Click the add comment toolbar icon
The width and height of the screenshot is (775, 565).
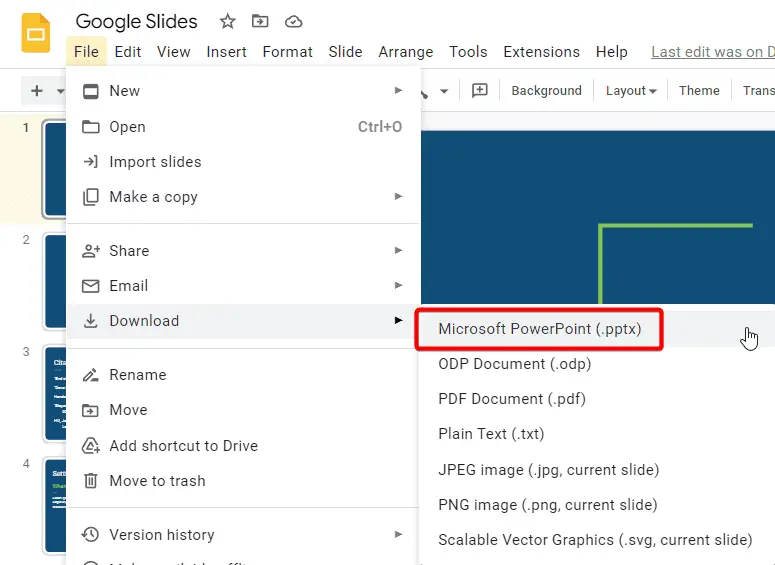479,90
